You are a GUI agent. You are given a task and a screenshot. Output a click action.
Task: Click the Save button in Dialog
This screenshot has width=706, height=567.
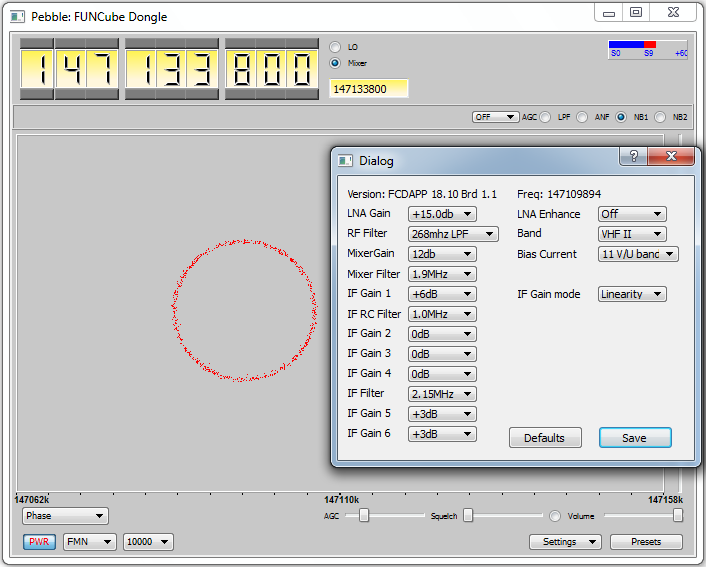tap(635, 438)
